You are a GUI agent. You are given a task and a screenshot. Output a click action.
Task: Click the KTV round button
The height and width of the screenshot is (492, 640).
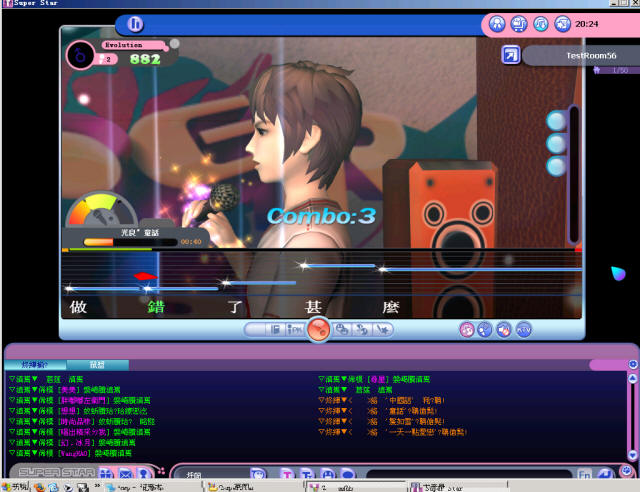point(524,329)
